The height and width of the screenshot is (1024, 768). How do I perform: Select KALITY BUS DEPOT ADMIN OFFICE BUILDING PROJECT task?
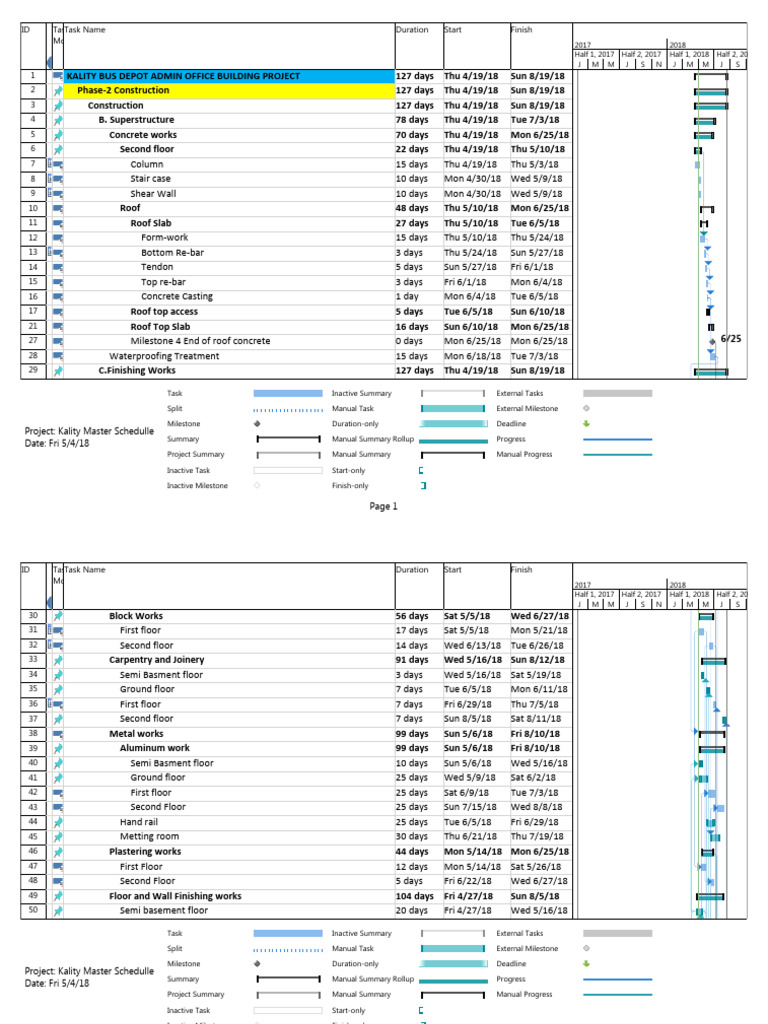pos(184,76)
